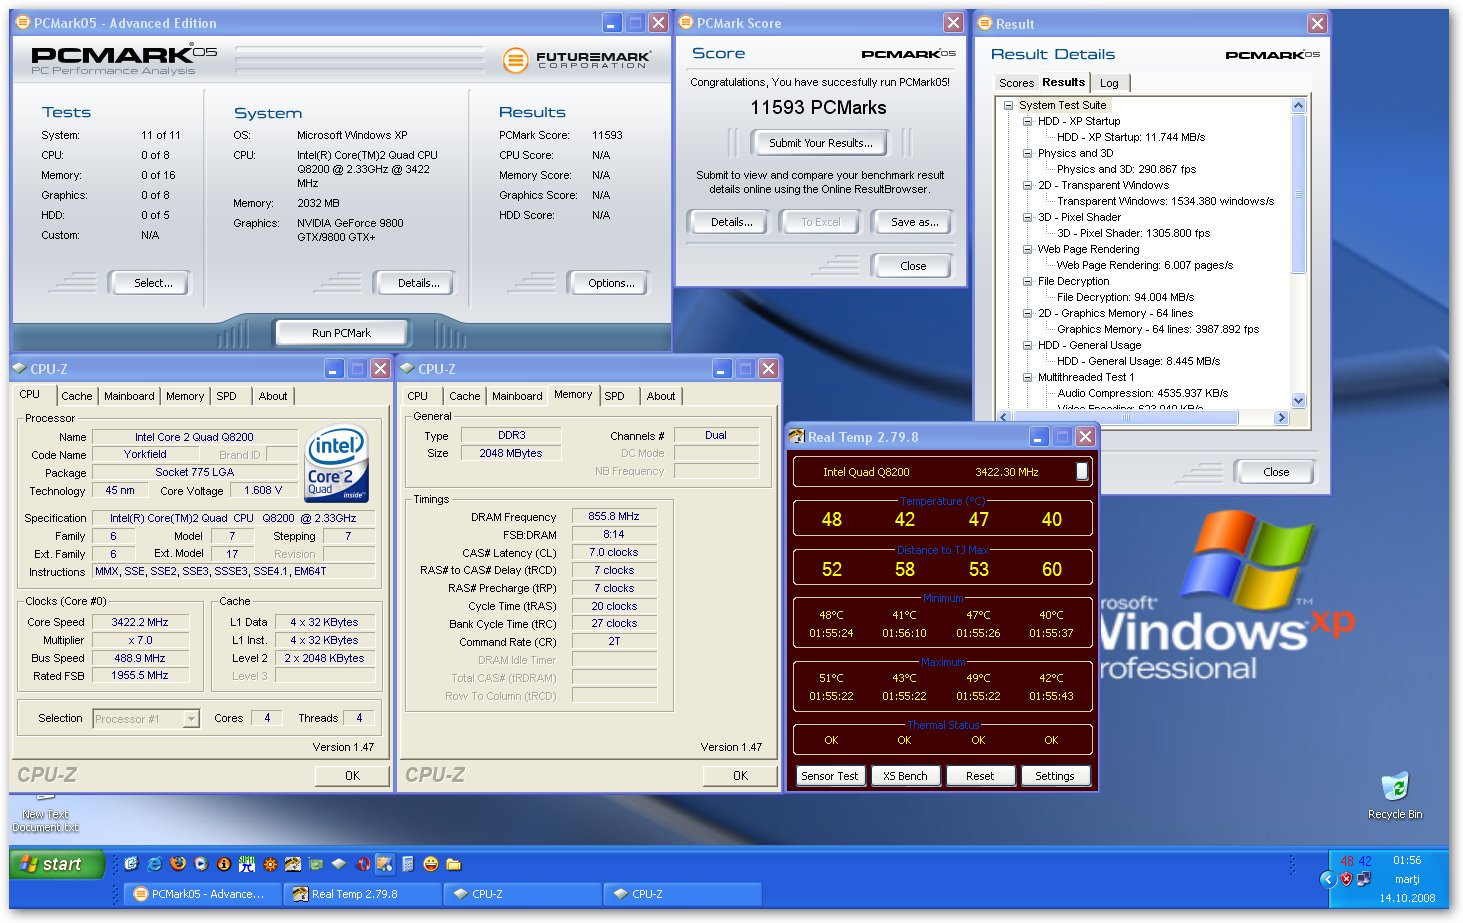Click the orange info quick launch icon
The width and height of the screenshot is (1463, 923).
(224, 864)
